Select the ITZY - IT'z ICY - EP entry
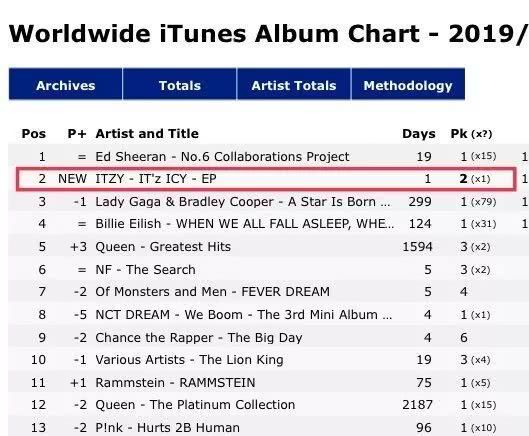529x436 pixels. [156, 179]
